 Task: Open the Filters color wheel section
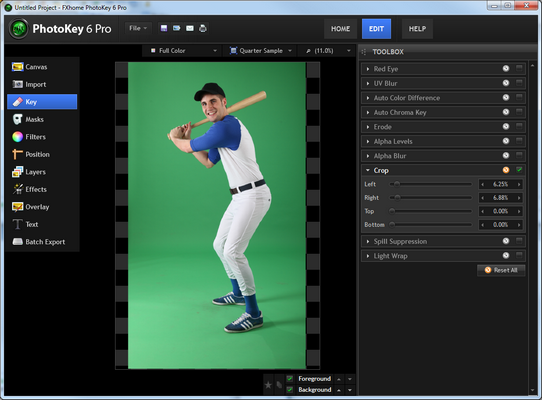[x=42, y=137]
